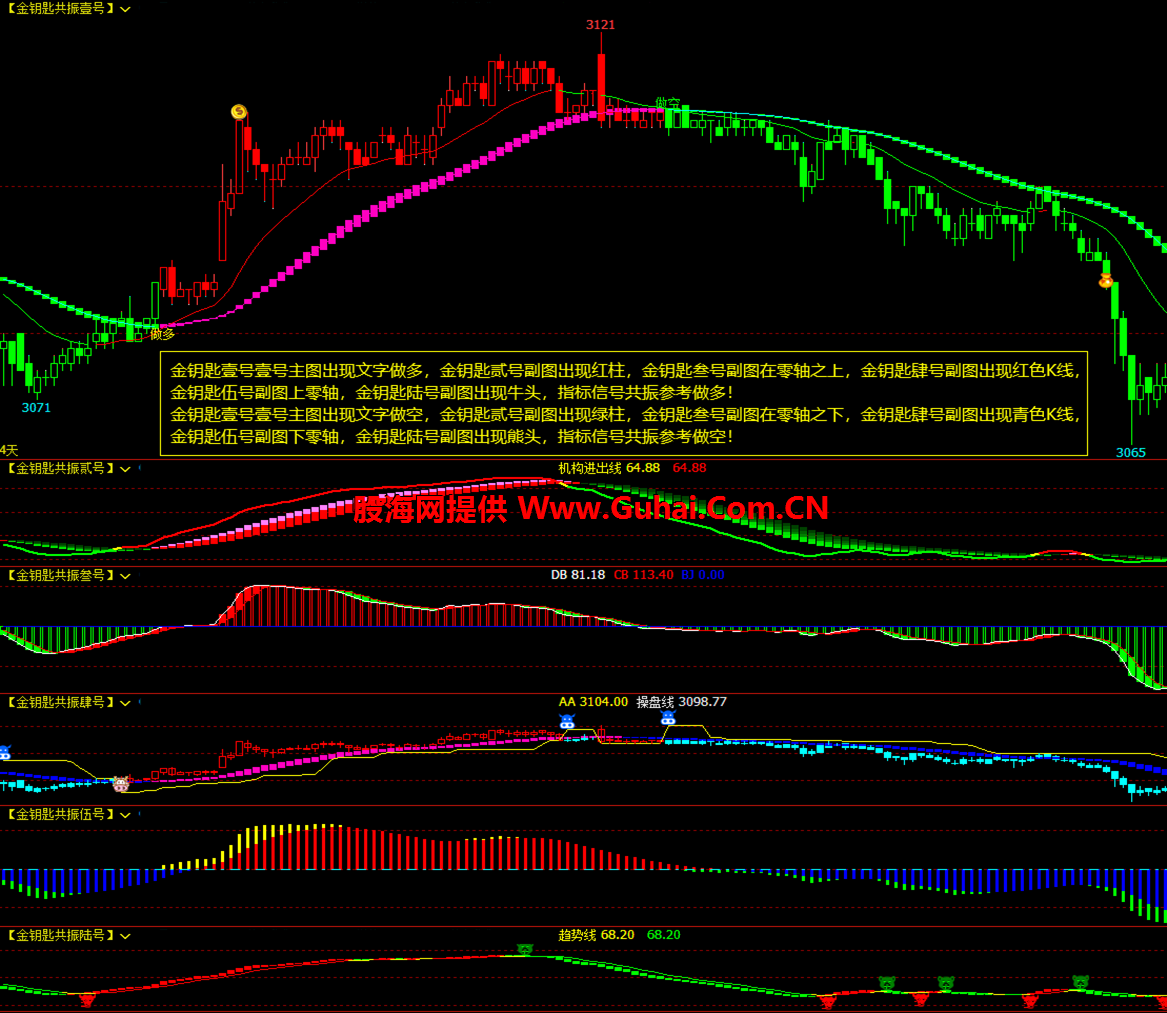The width and height of the screenshot is (1167, 1013).
Task: Open the 金钥匙共振陆号 indicator dropdown arrow
Action: (x=125, y=936)
